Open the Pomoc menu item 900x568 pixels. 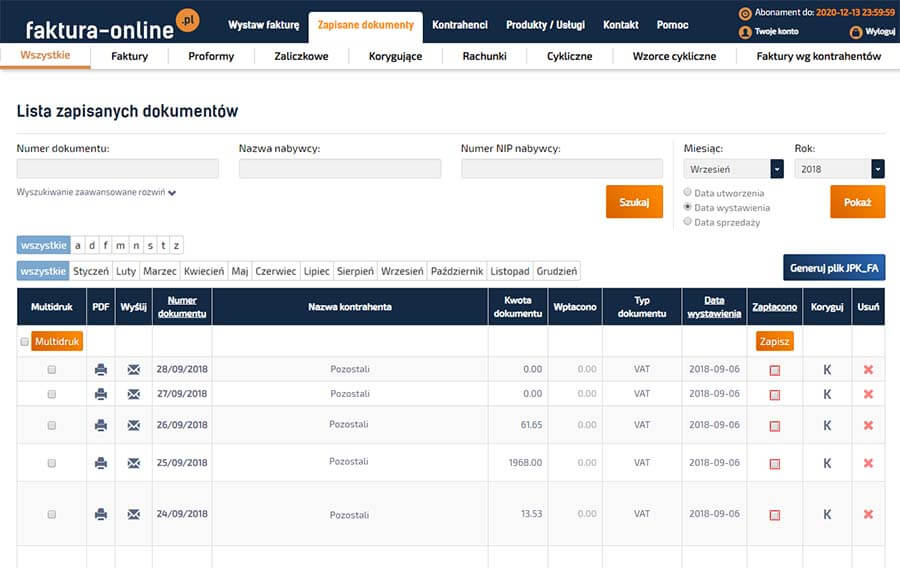click(x=673, y=25)
